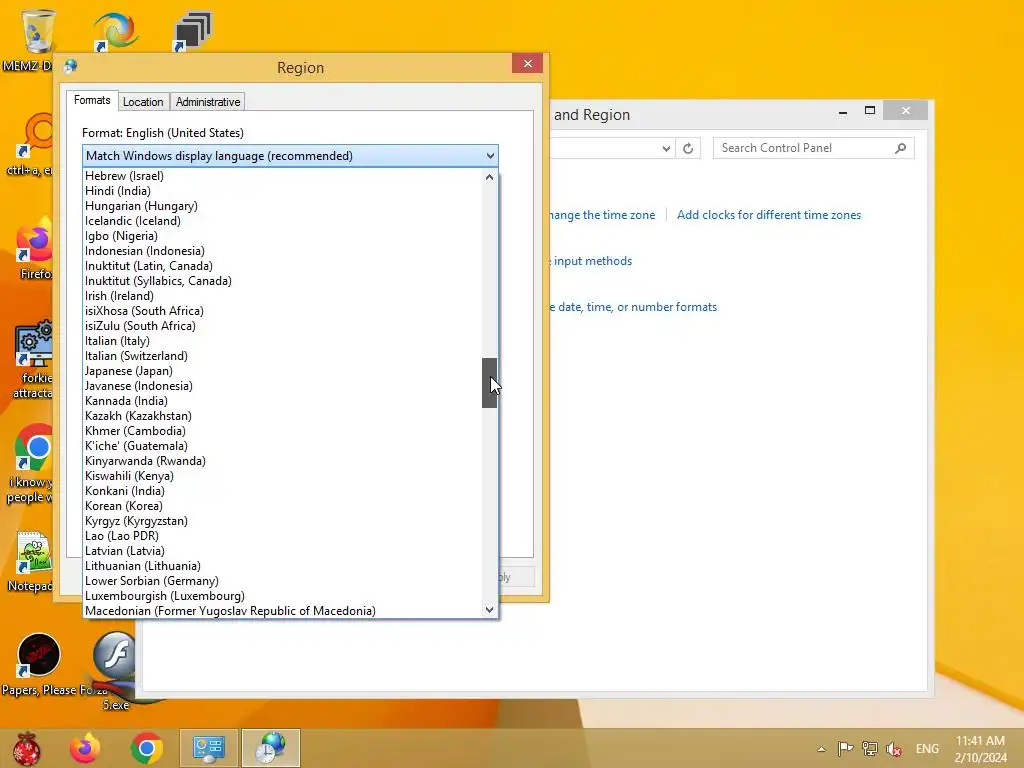Collapse the Format dropdown via its arrow
The width and height of the screenshot is (1024, 768).
click(490, 156)
